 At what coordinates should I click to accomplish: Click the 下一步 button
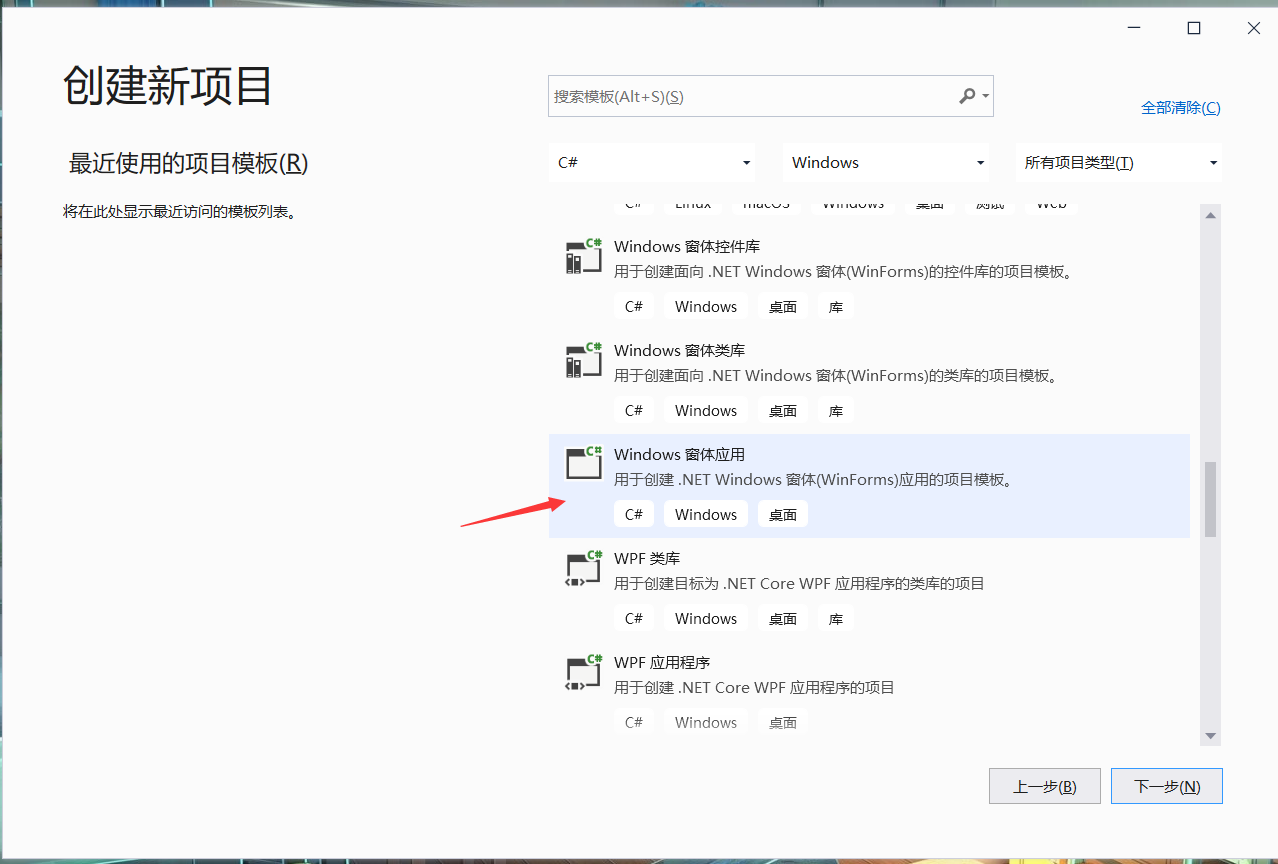click(x=1166, y=785)
